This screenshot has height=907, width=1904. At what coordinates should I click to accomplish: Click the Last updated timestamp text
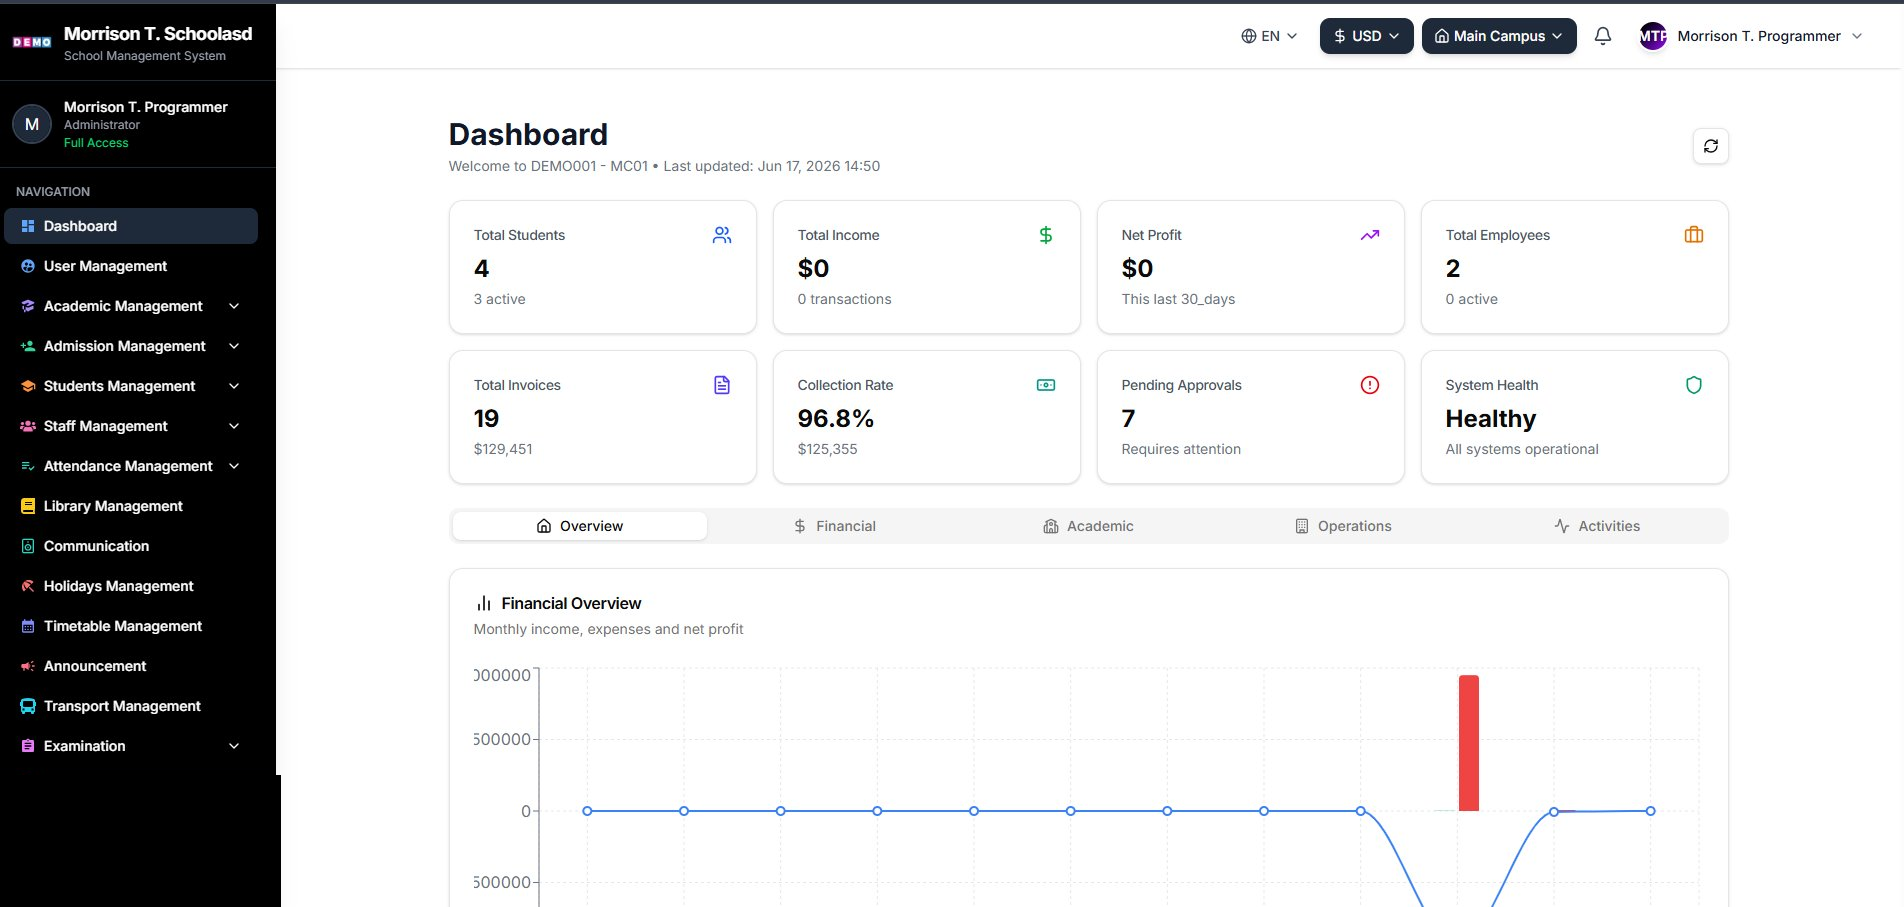771,166
